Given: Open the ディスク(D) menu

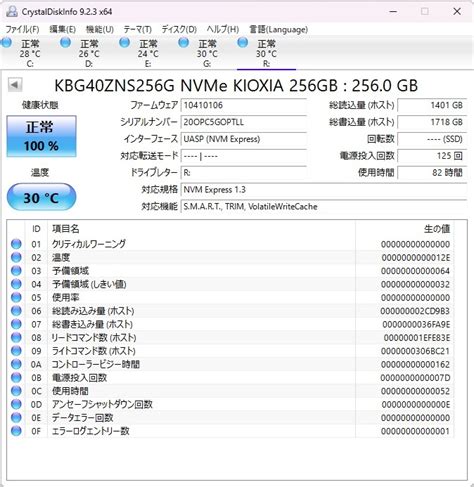Looking at the screenshot, I should click(179, 29).
